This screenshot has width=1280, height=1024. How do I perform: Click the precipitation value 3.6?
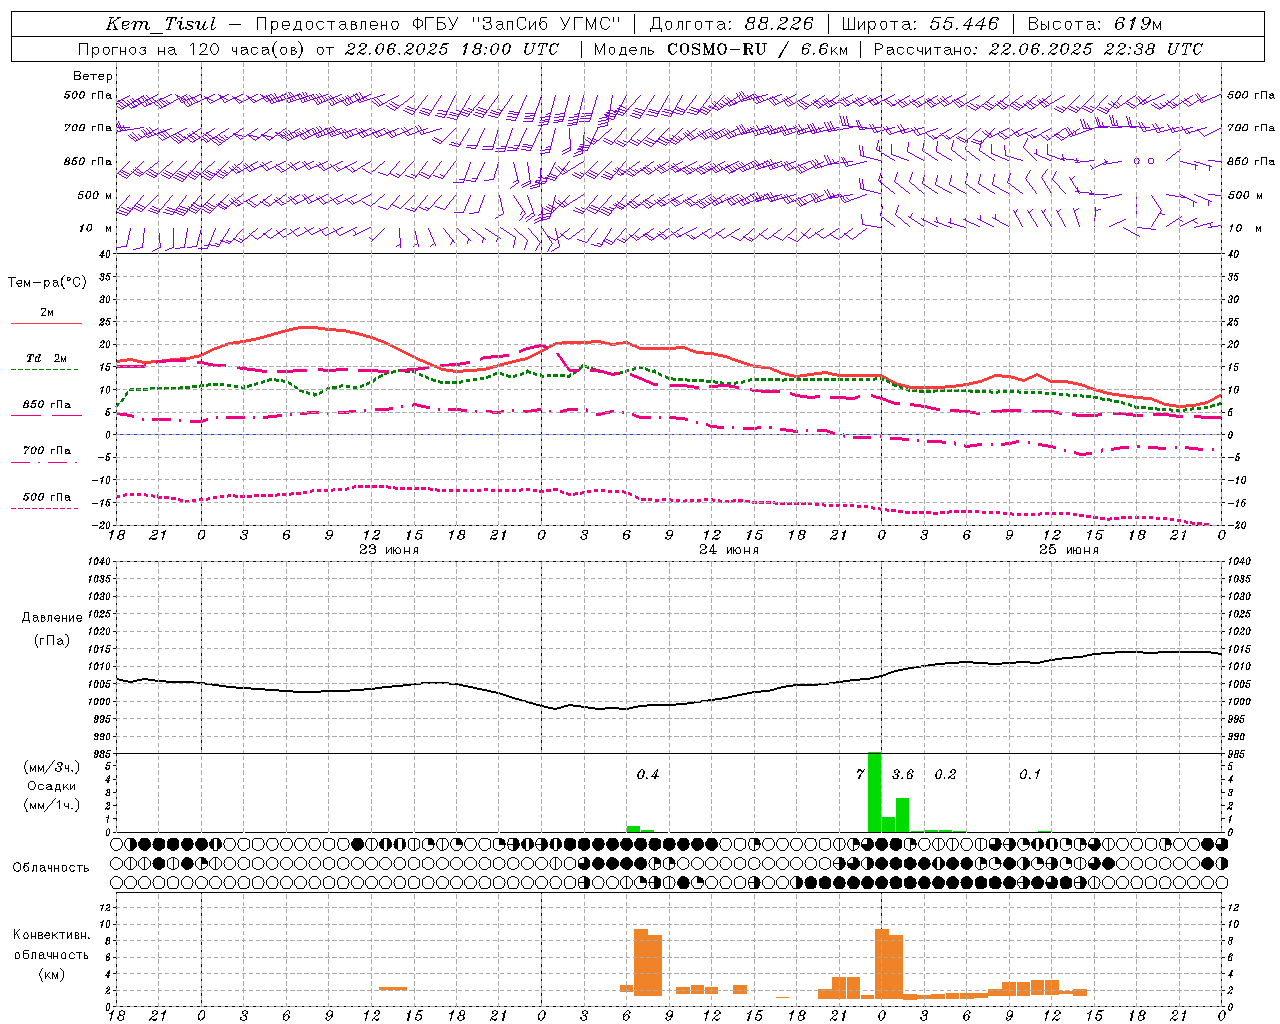(x=902, y=774)
